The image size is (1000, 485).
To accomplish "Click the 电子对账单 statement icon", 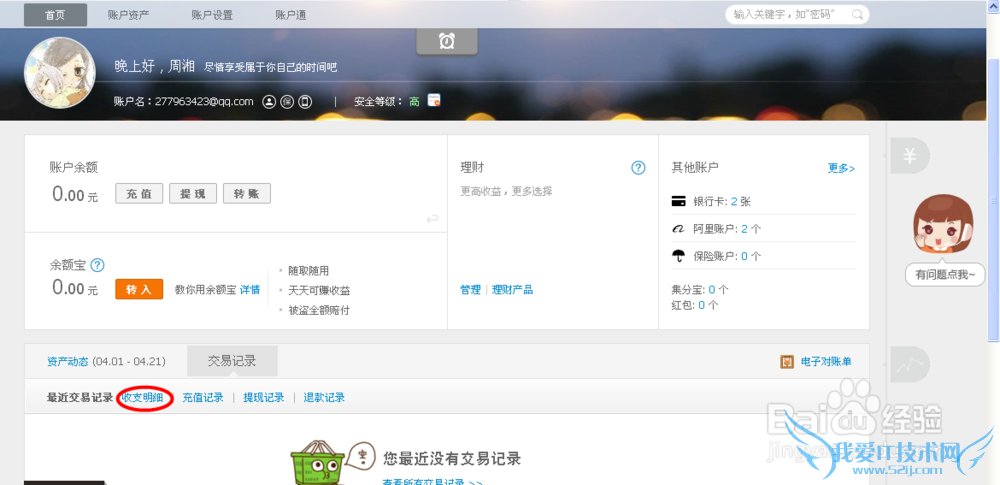I will (787, 362).
